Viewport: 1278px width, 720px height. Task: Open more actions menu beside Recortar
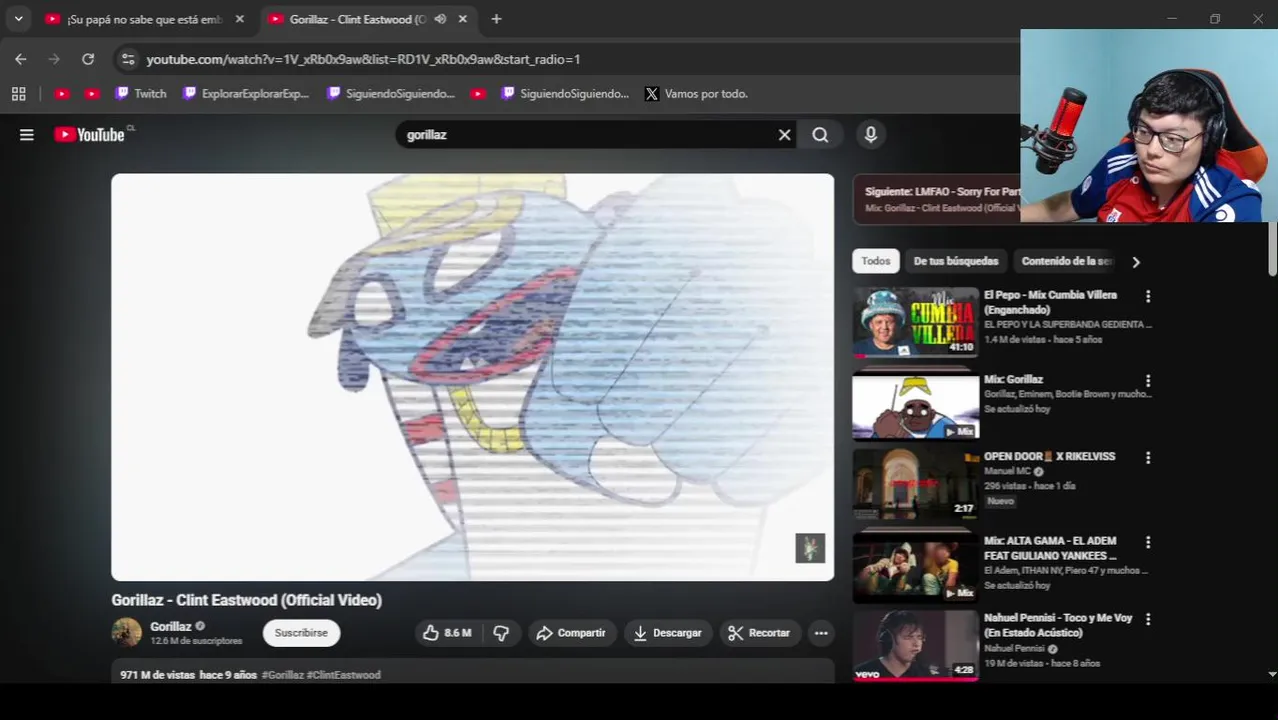tap(821, 633)
